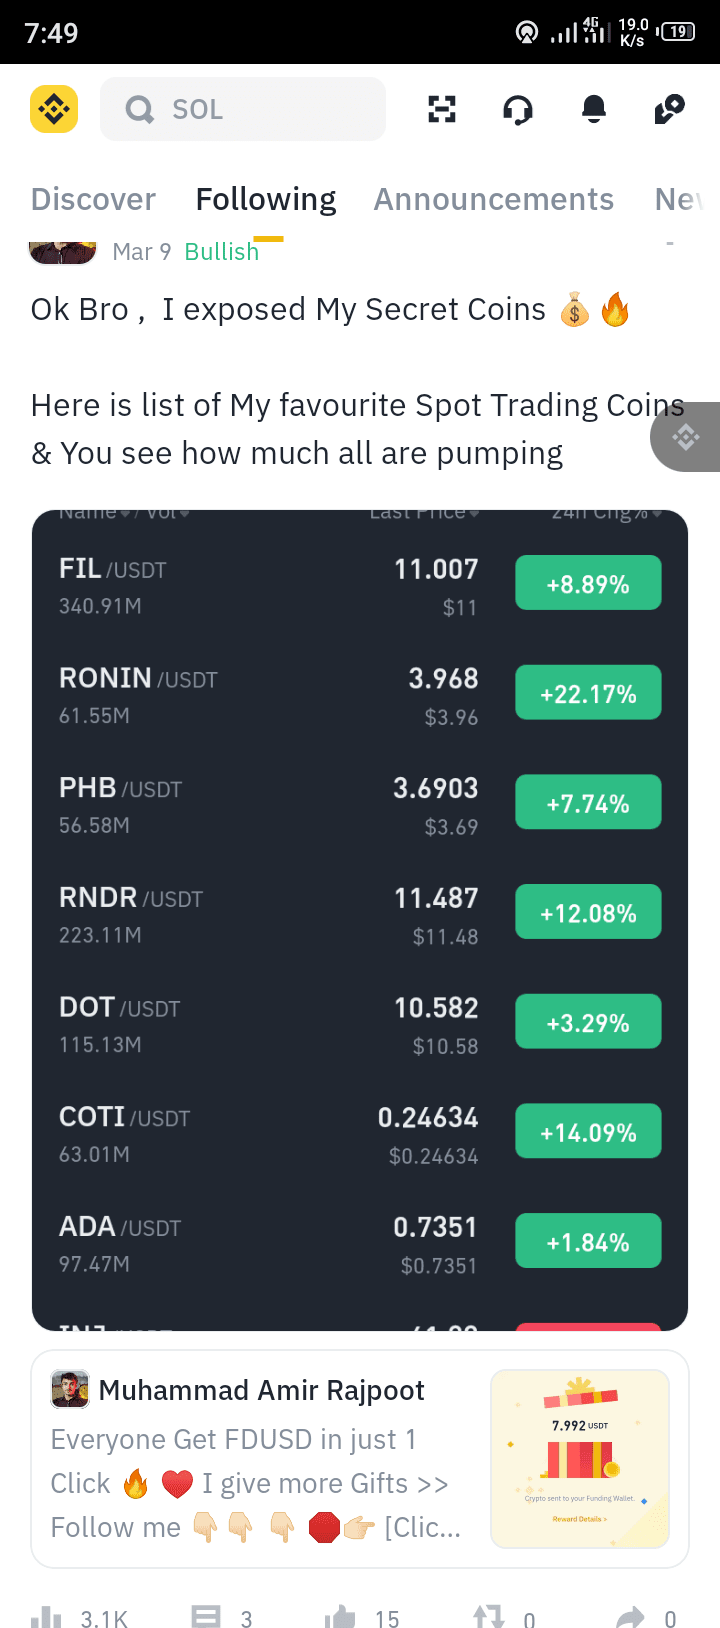Open the FDUSD gift thumbnail
The width and height of the screenshot is (720, 1628).
[x=580, y=1459]
